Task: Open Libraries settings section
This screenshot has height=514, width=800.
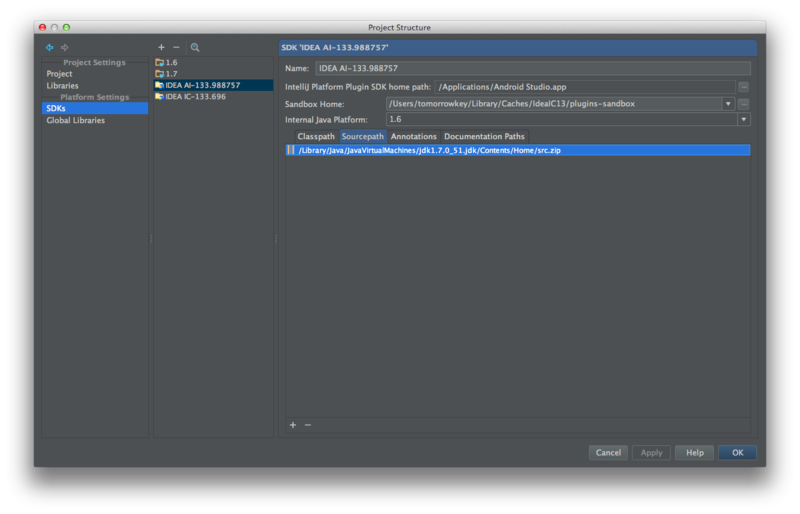Action: coord(62,86)
